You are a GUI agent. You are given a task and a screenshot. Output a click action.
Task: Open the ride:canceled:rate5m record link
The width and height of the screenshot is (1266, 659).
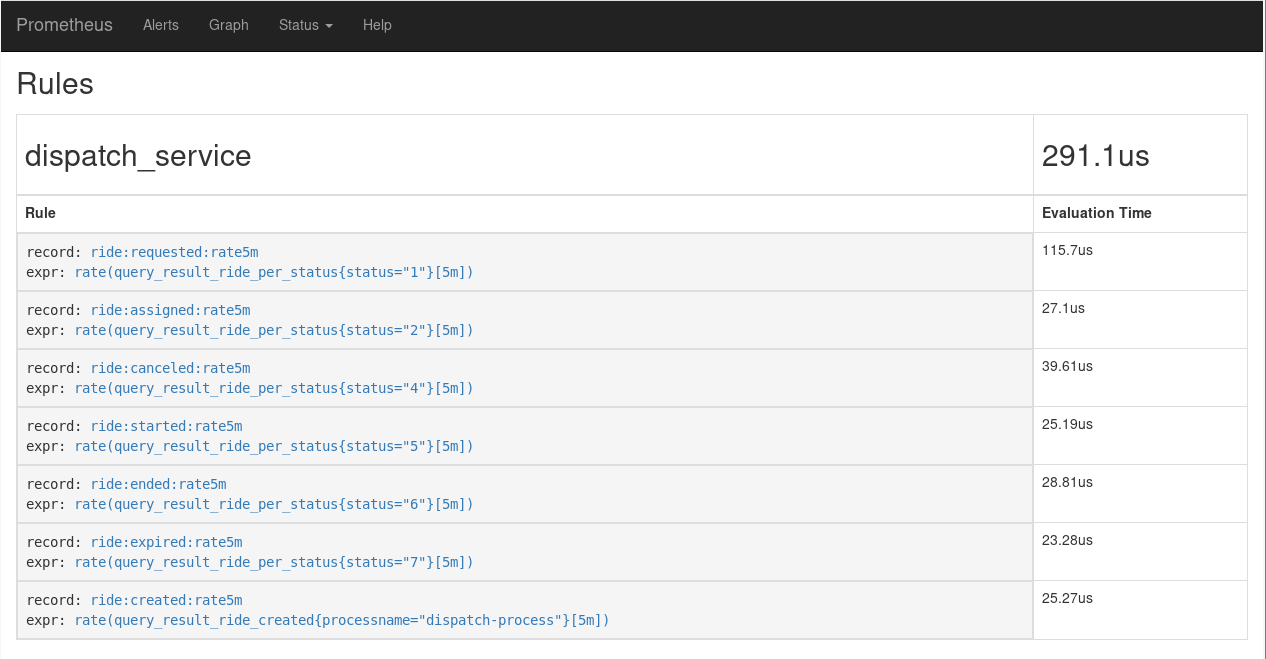click(x=170, y=368)
